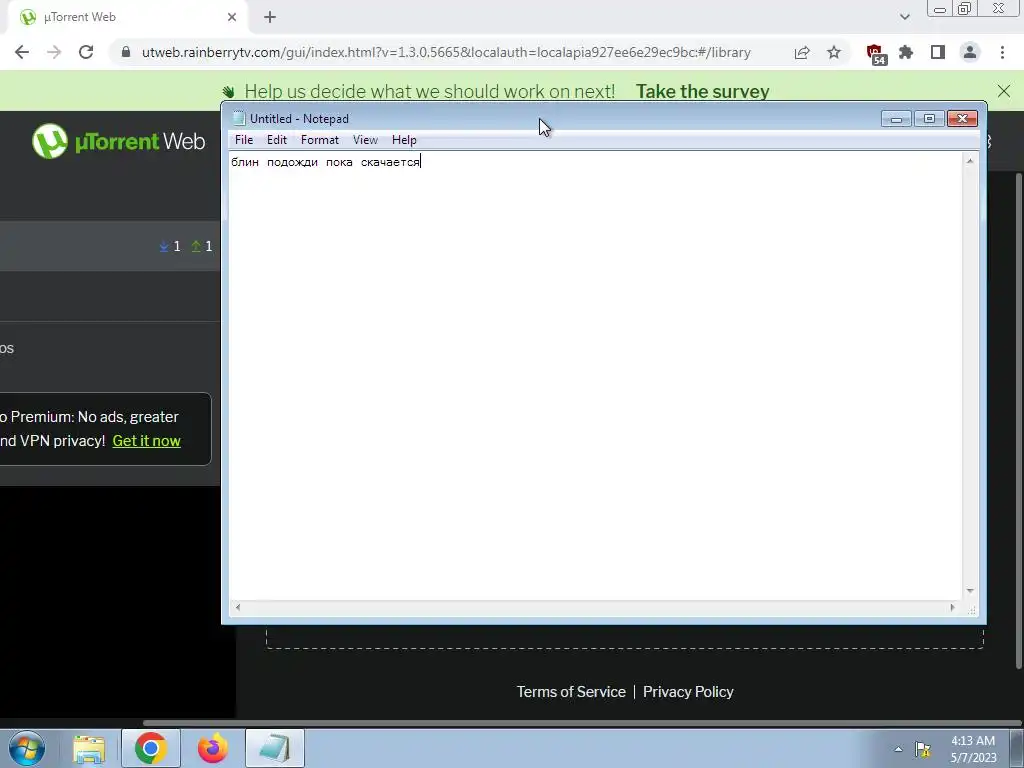Dismiss the survey banner
Image resolution: width=1024 pixels, height=768 pixels.
click(1004, 91)
